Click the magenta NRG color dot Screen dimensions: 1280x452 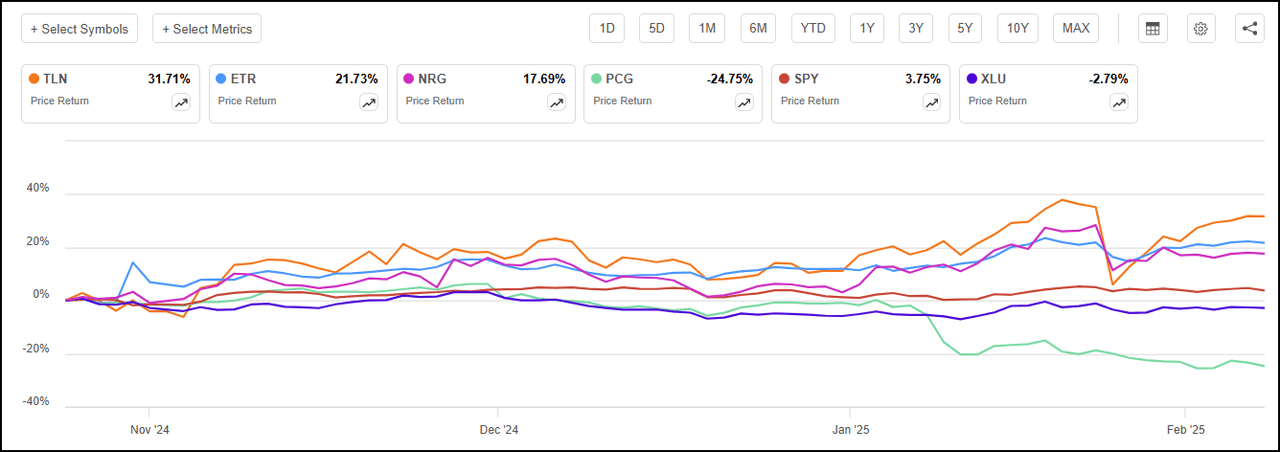pos(411,78)
